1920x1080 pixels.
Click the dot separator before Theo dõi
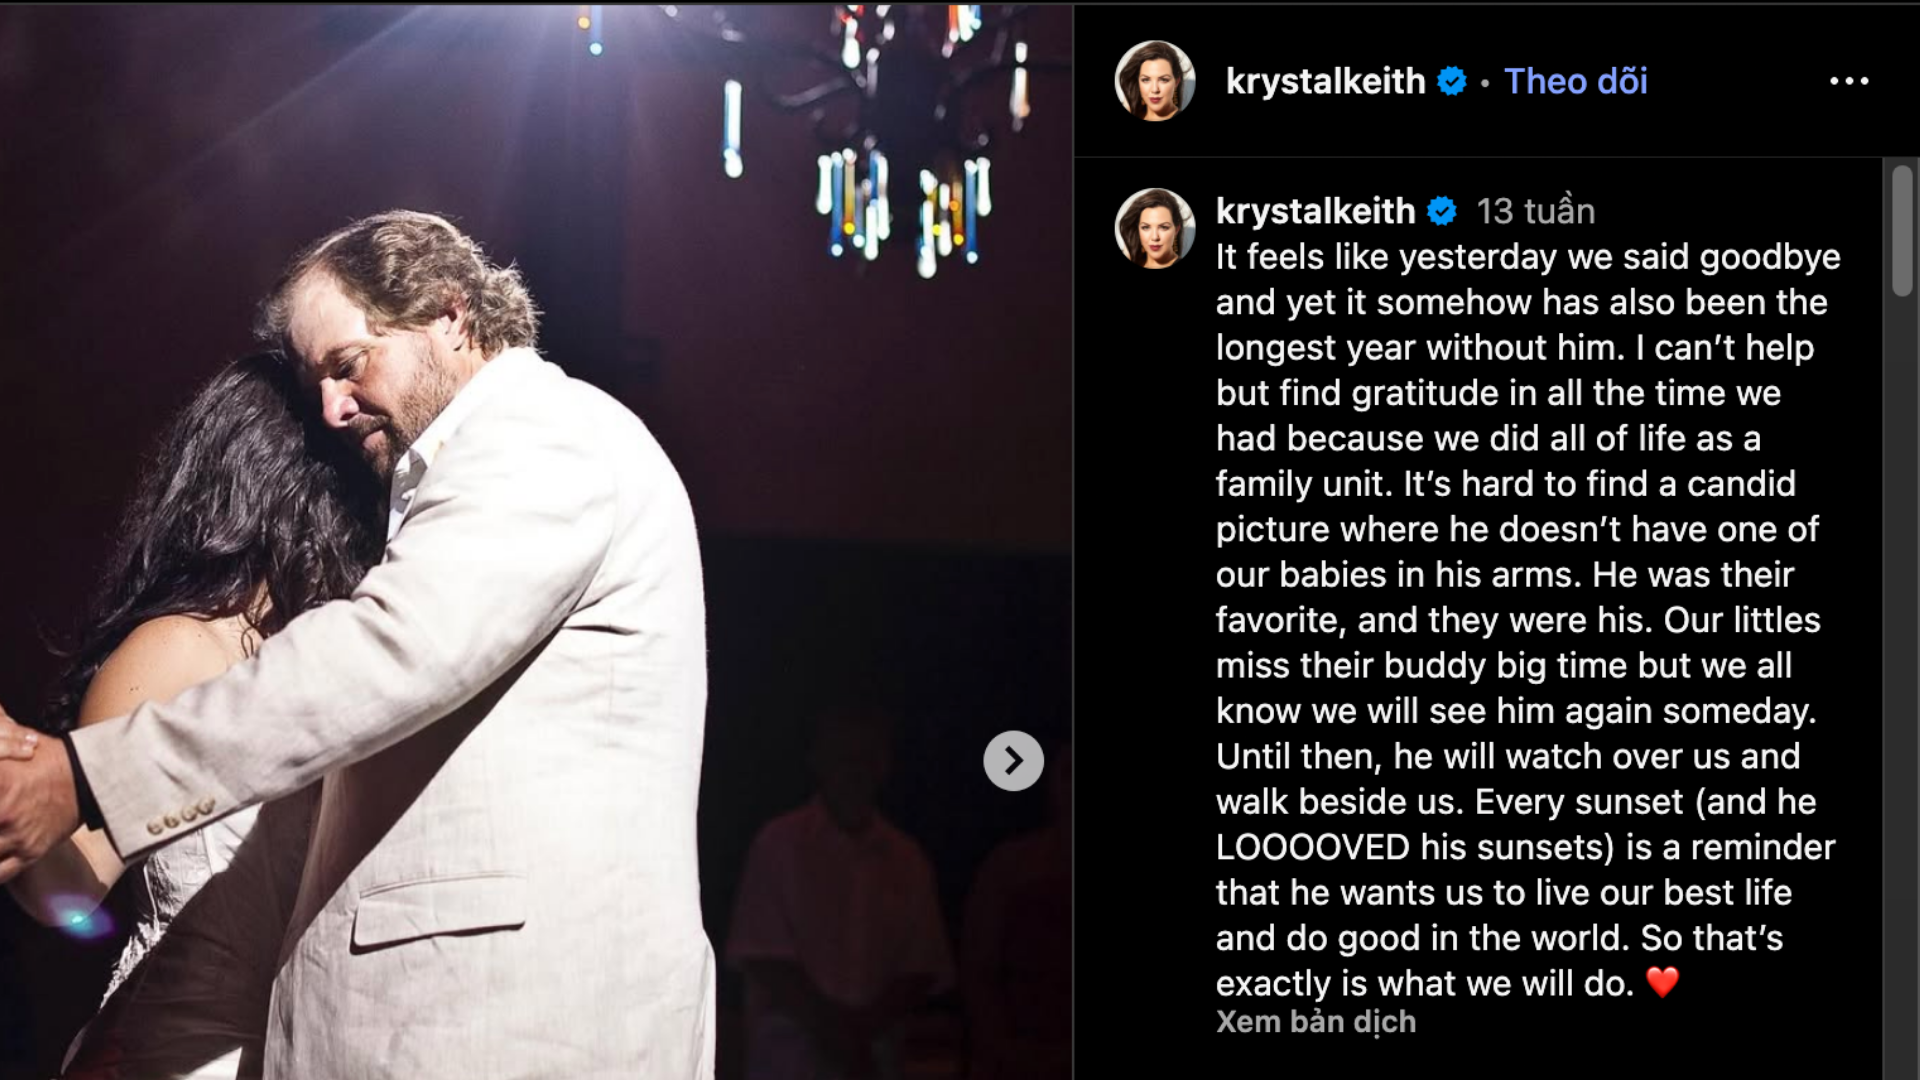pos(1485,83)
